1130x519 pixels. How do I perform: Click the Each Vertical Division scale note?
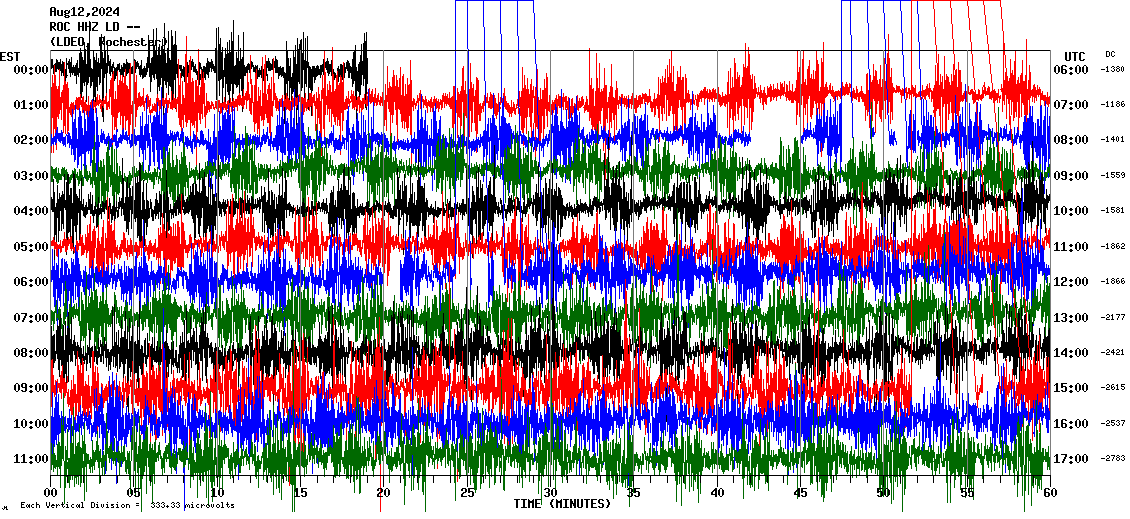127,505
